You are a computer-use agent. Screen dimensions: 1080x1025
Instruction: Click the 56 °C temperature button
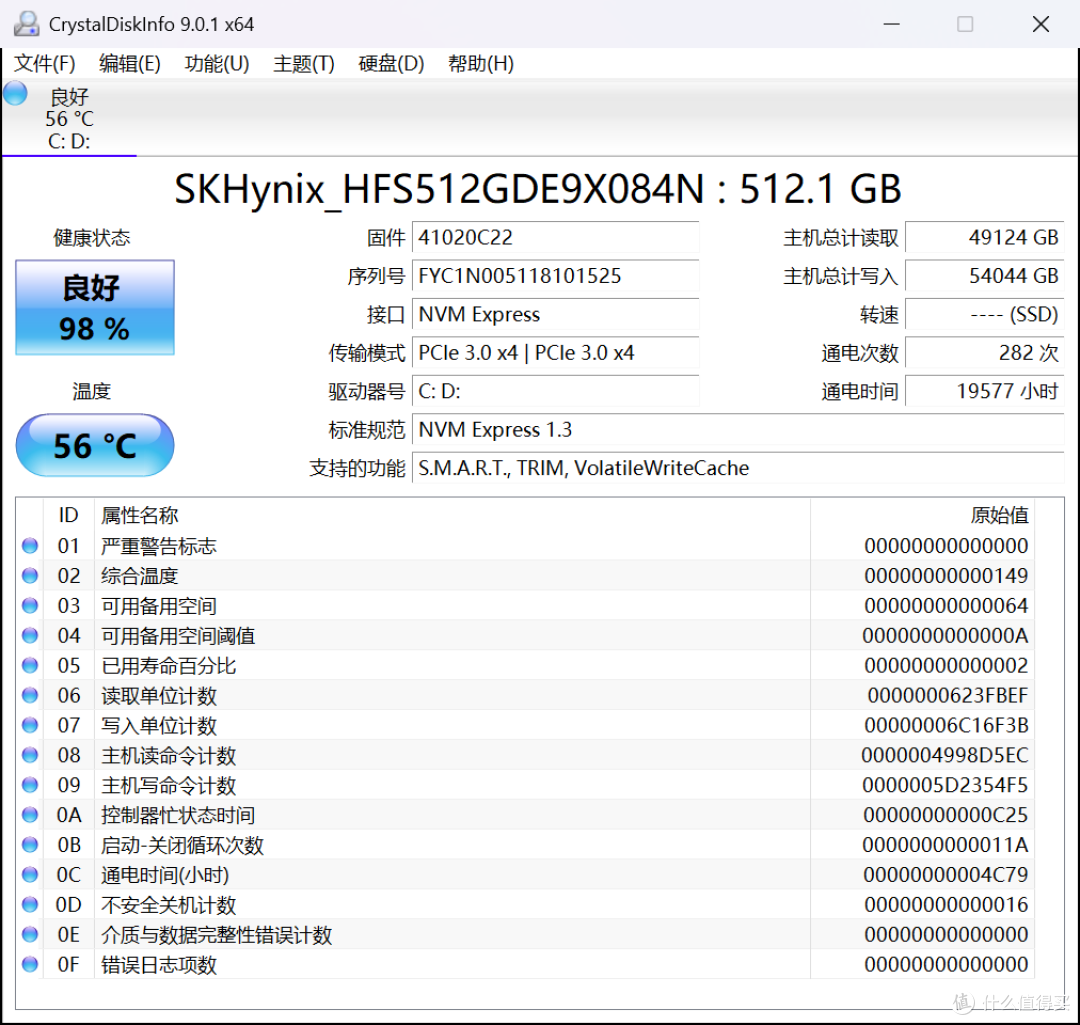pos(95,445)
